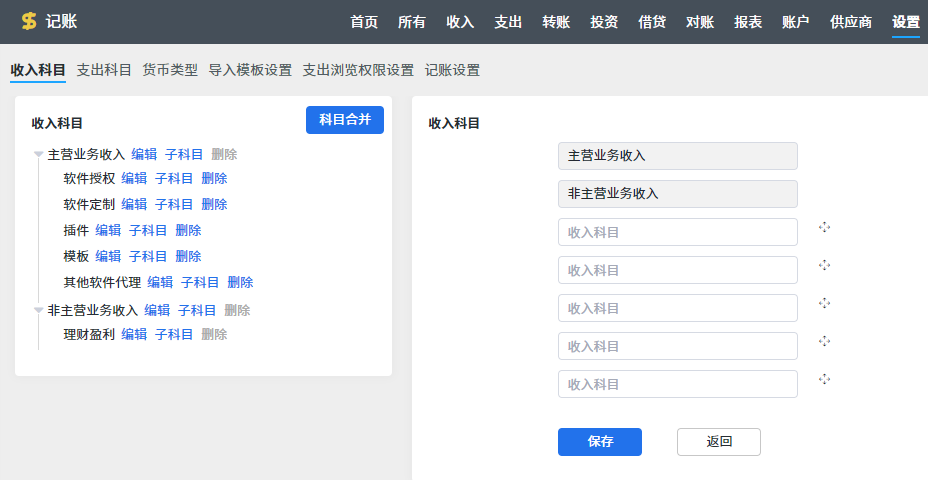Add 子科目 under 理财盈利
This screenshot has width=928, height=480.
174,334
